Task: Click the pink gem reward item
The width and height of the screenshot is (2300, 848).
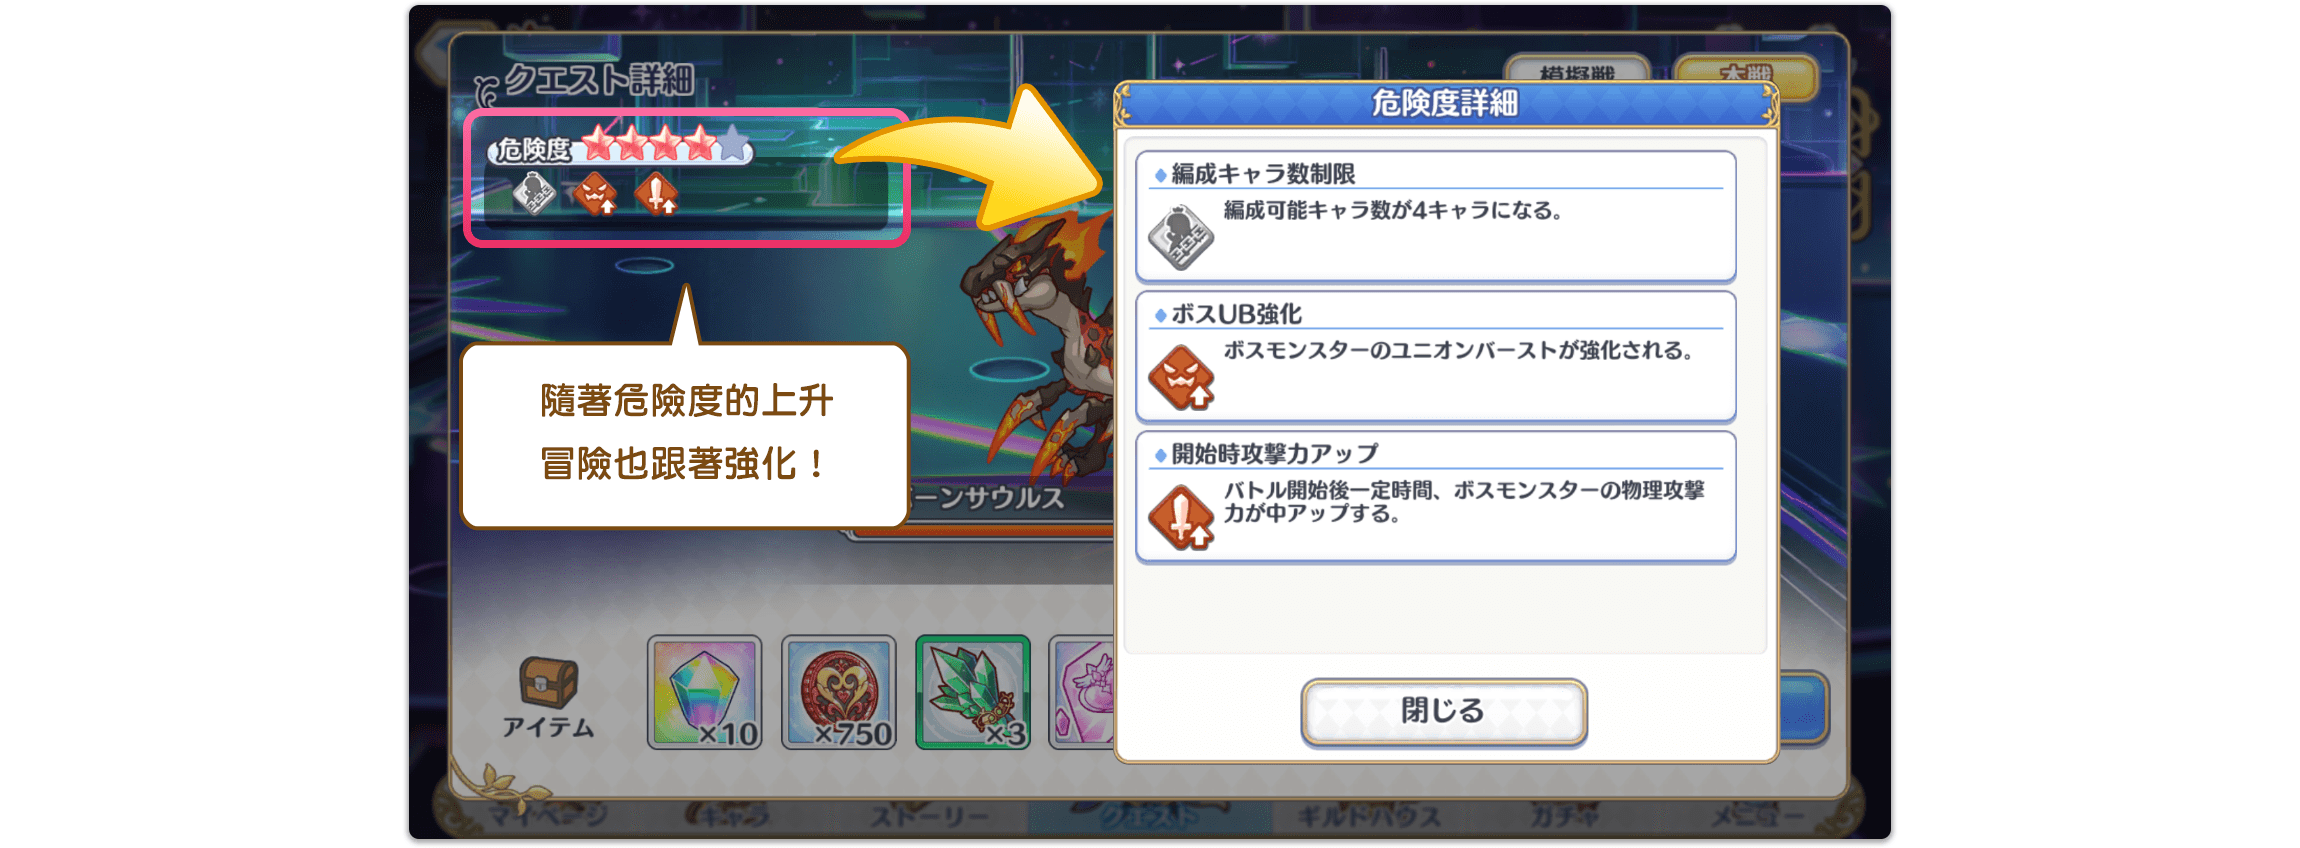Action: click(x=1082, y=692)
